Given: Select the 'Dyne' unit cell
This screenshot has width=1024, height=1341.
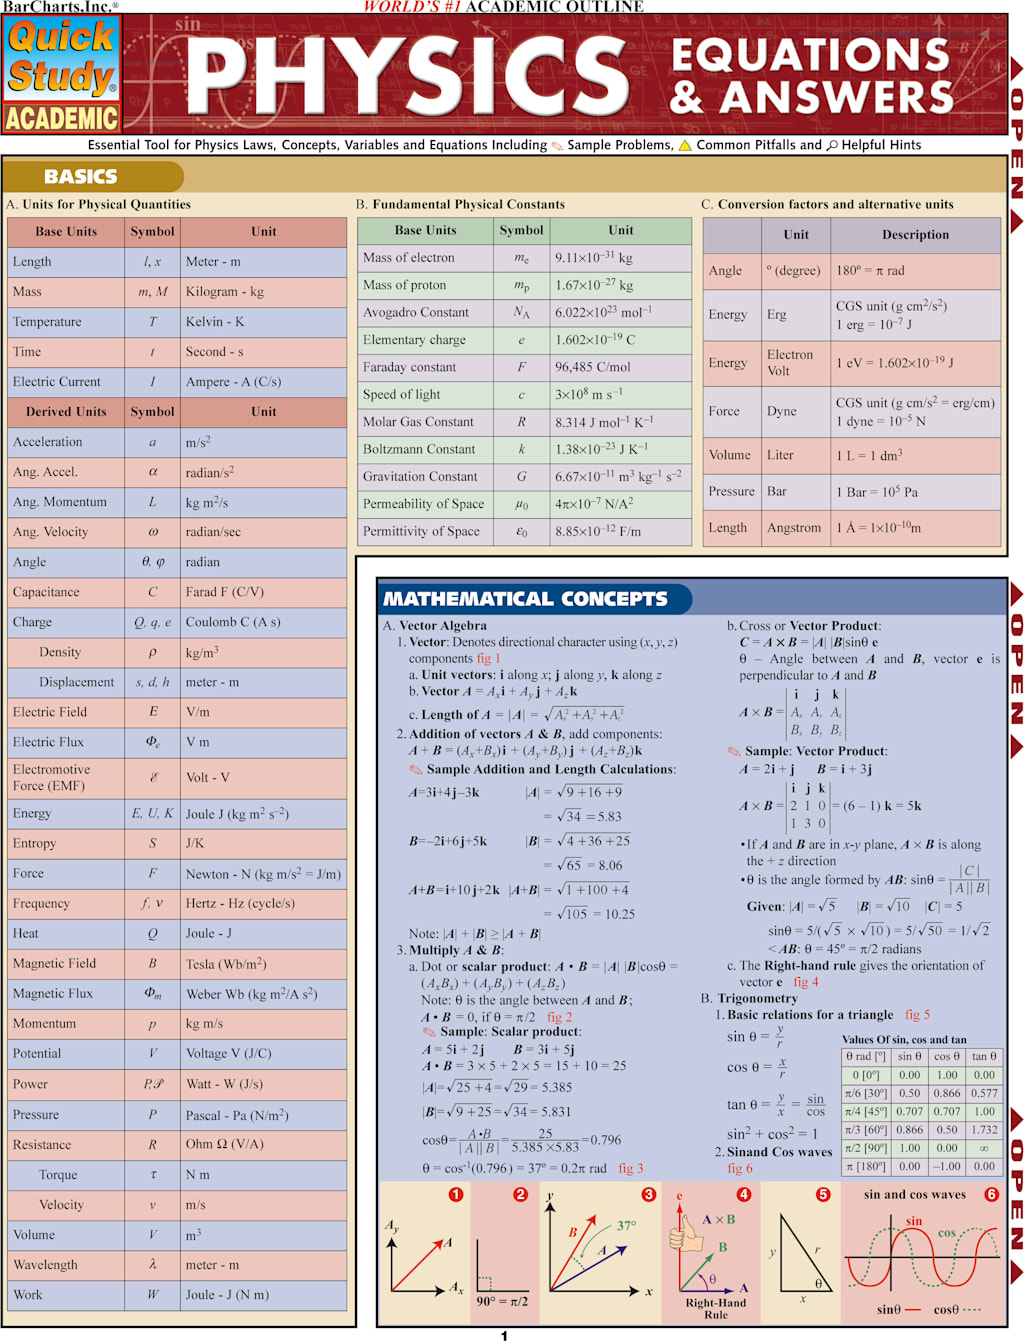Looking at the screenshot, I should click(795, 411).
